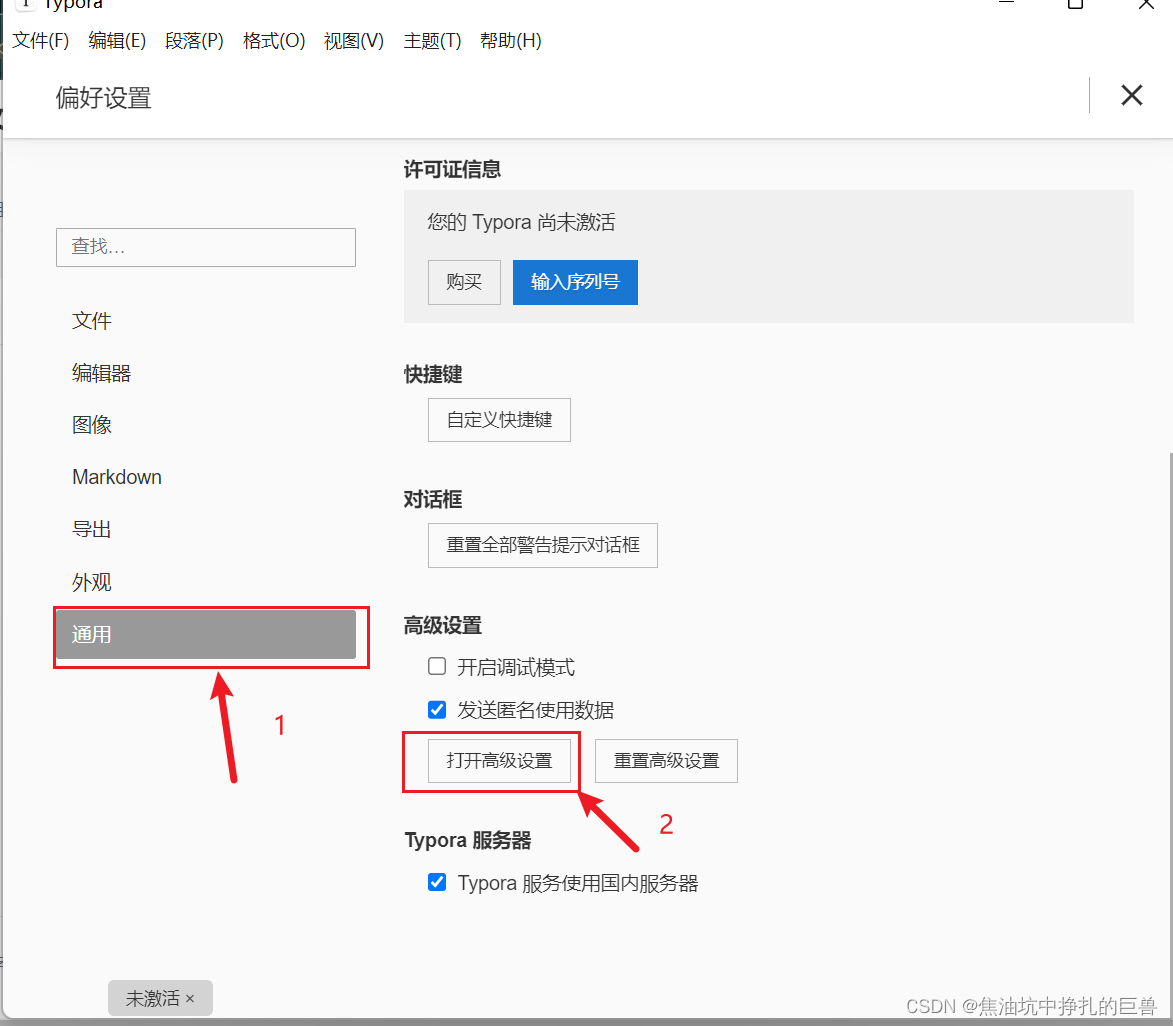Click the 购买 button

point(464,282)
